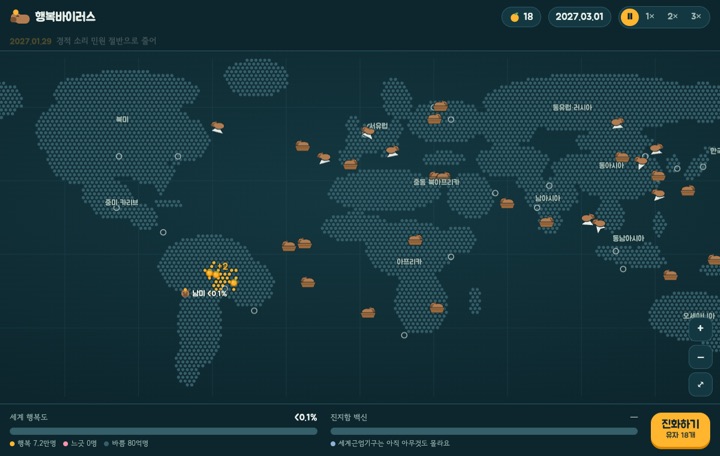The height and width of the screenshot is (456, 720).
Task: Set game speed to 3×
Action: click(x=696, y=17)
